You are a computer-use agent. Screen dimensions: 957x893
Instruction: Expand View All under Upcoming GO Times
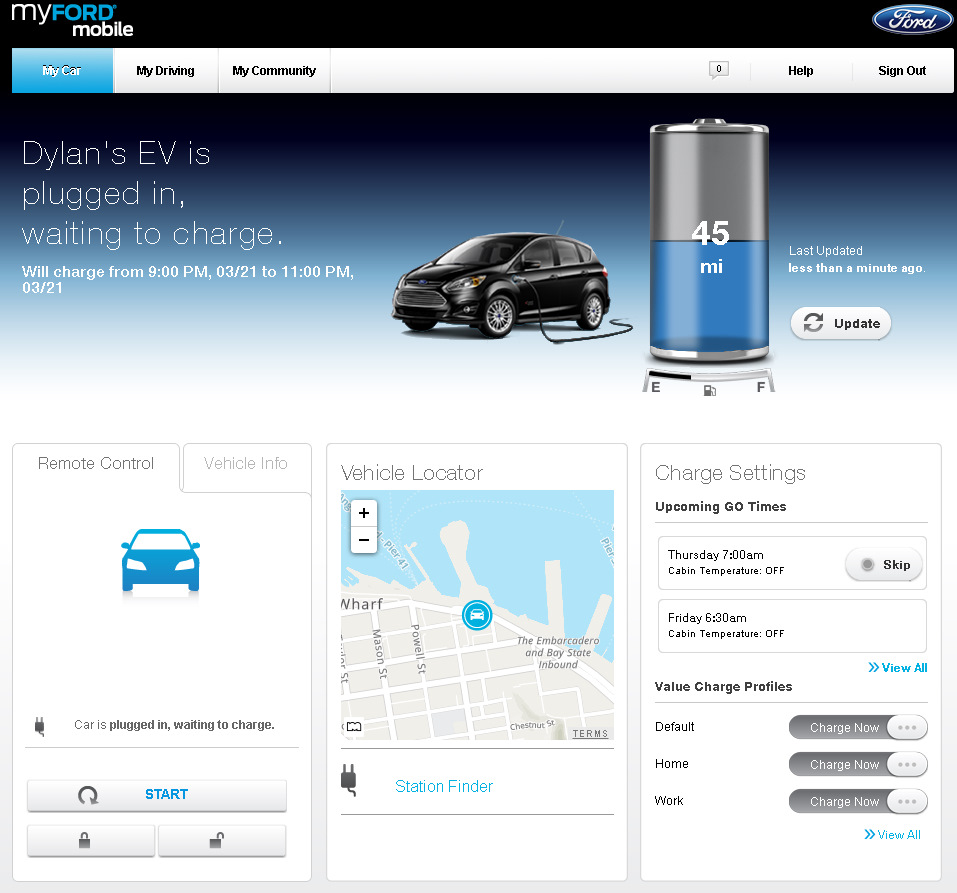click(x=897, y=667)
